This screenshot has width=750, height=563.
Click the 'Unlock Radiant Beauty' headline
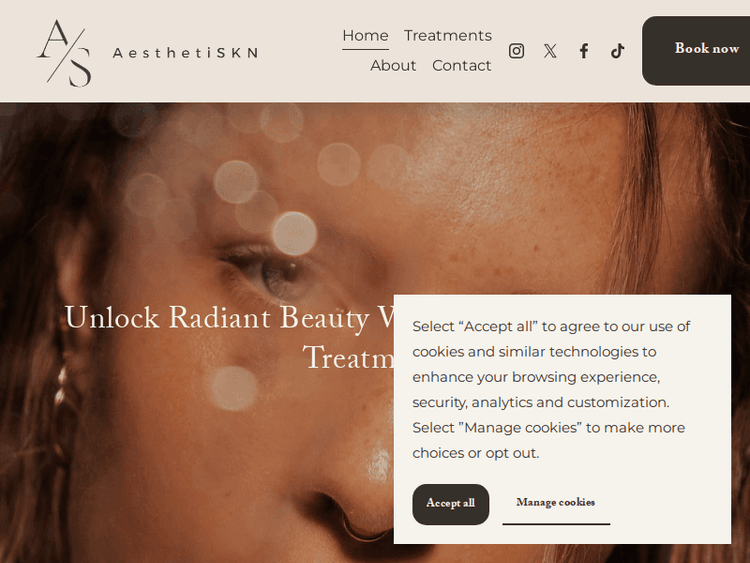tap(229, 318)
